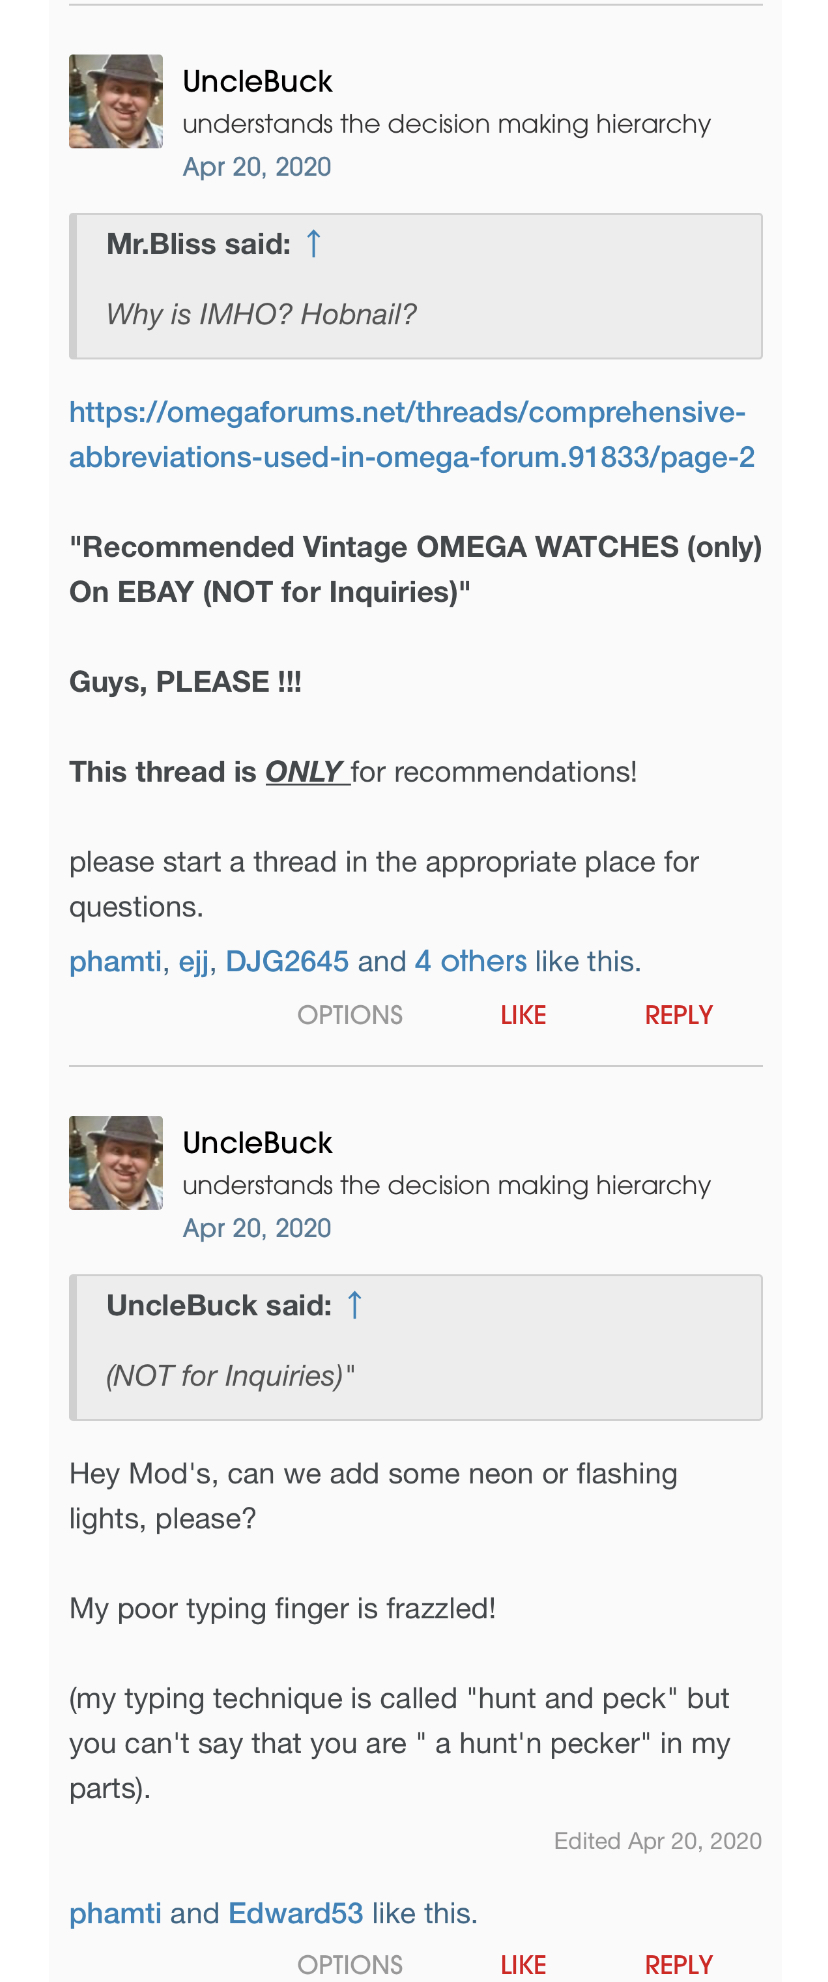
Task: Open the first post's Apr 20, 2020 date link
Action: [256, 167]
